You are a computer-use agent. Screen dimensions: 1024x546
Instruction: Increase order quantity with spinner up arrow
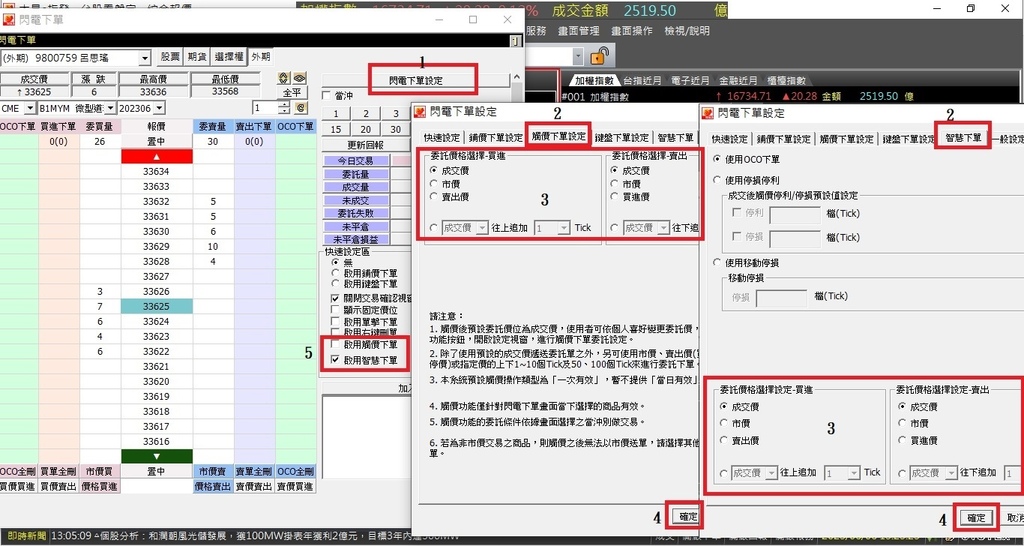click(283, 104)
